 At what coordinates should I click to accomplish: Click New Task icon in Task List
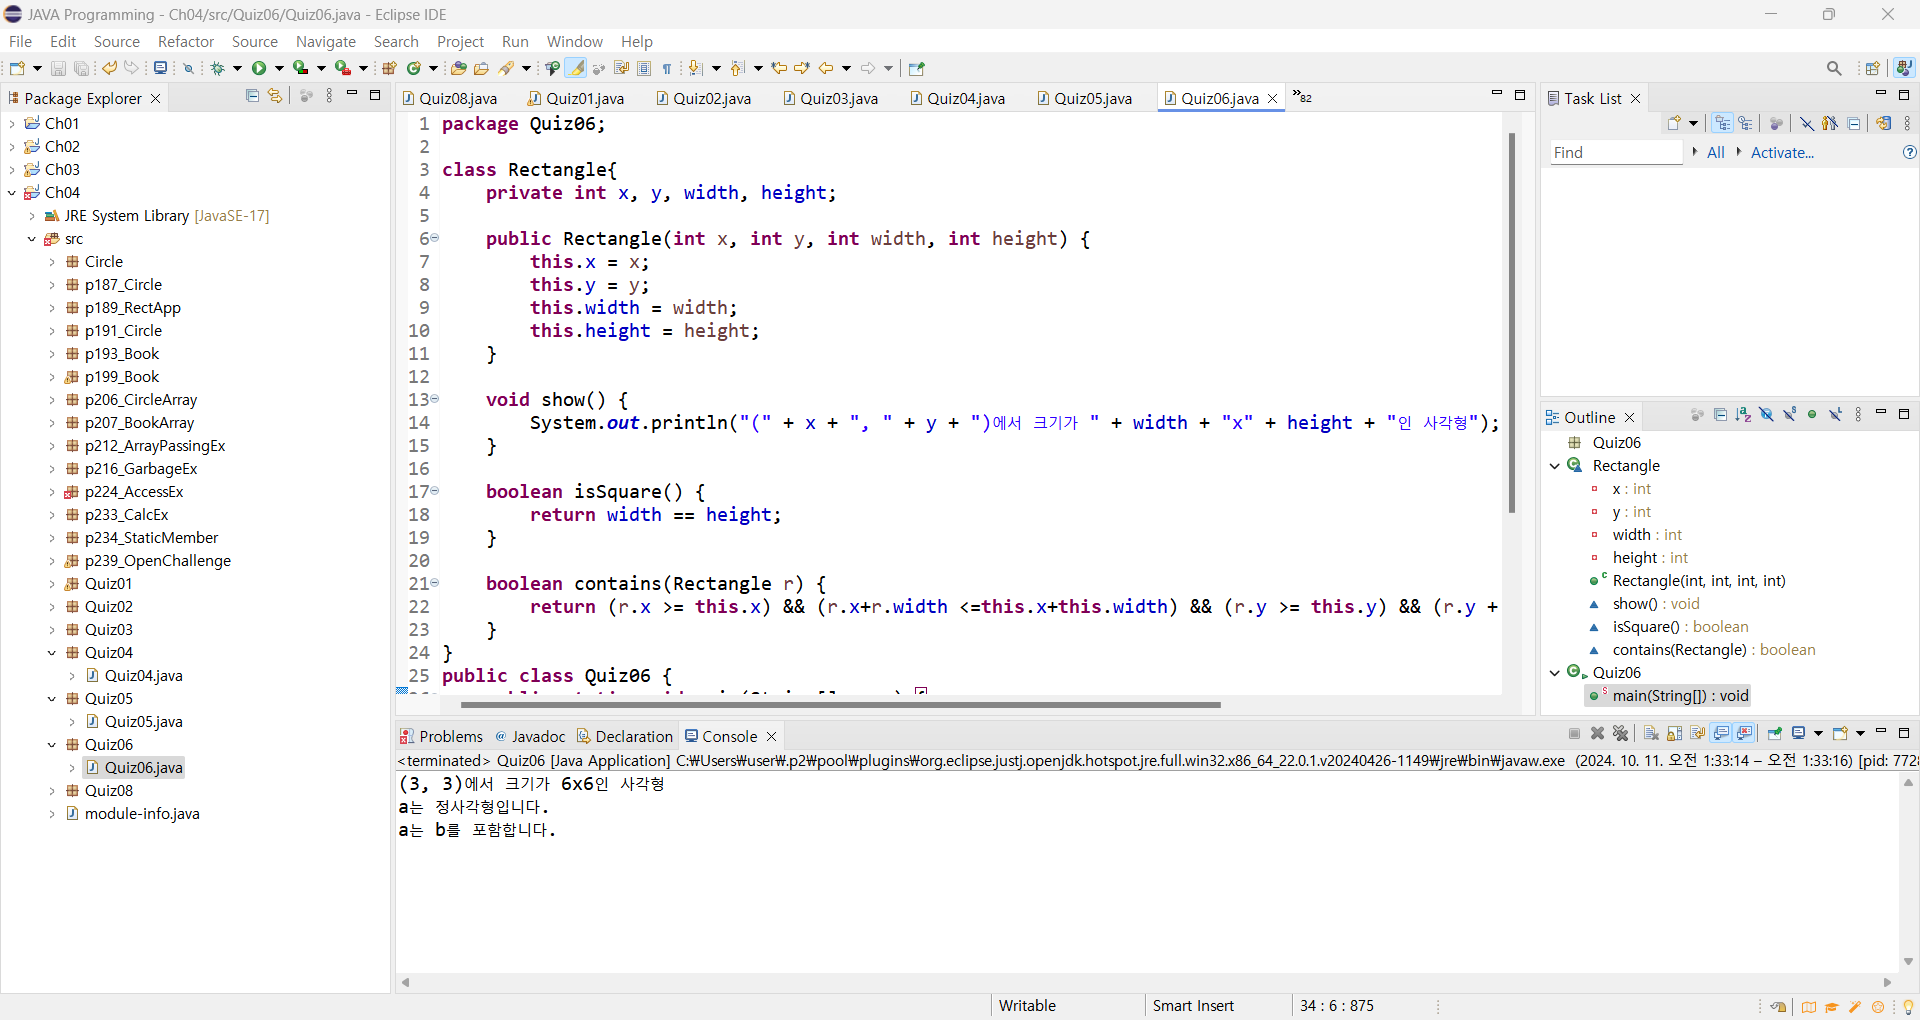point(1674,123)
